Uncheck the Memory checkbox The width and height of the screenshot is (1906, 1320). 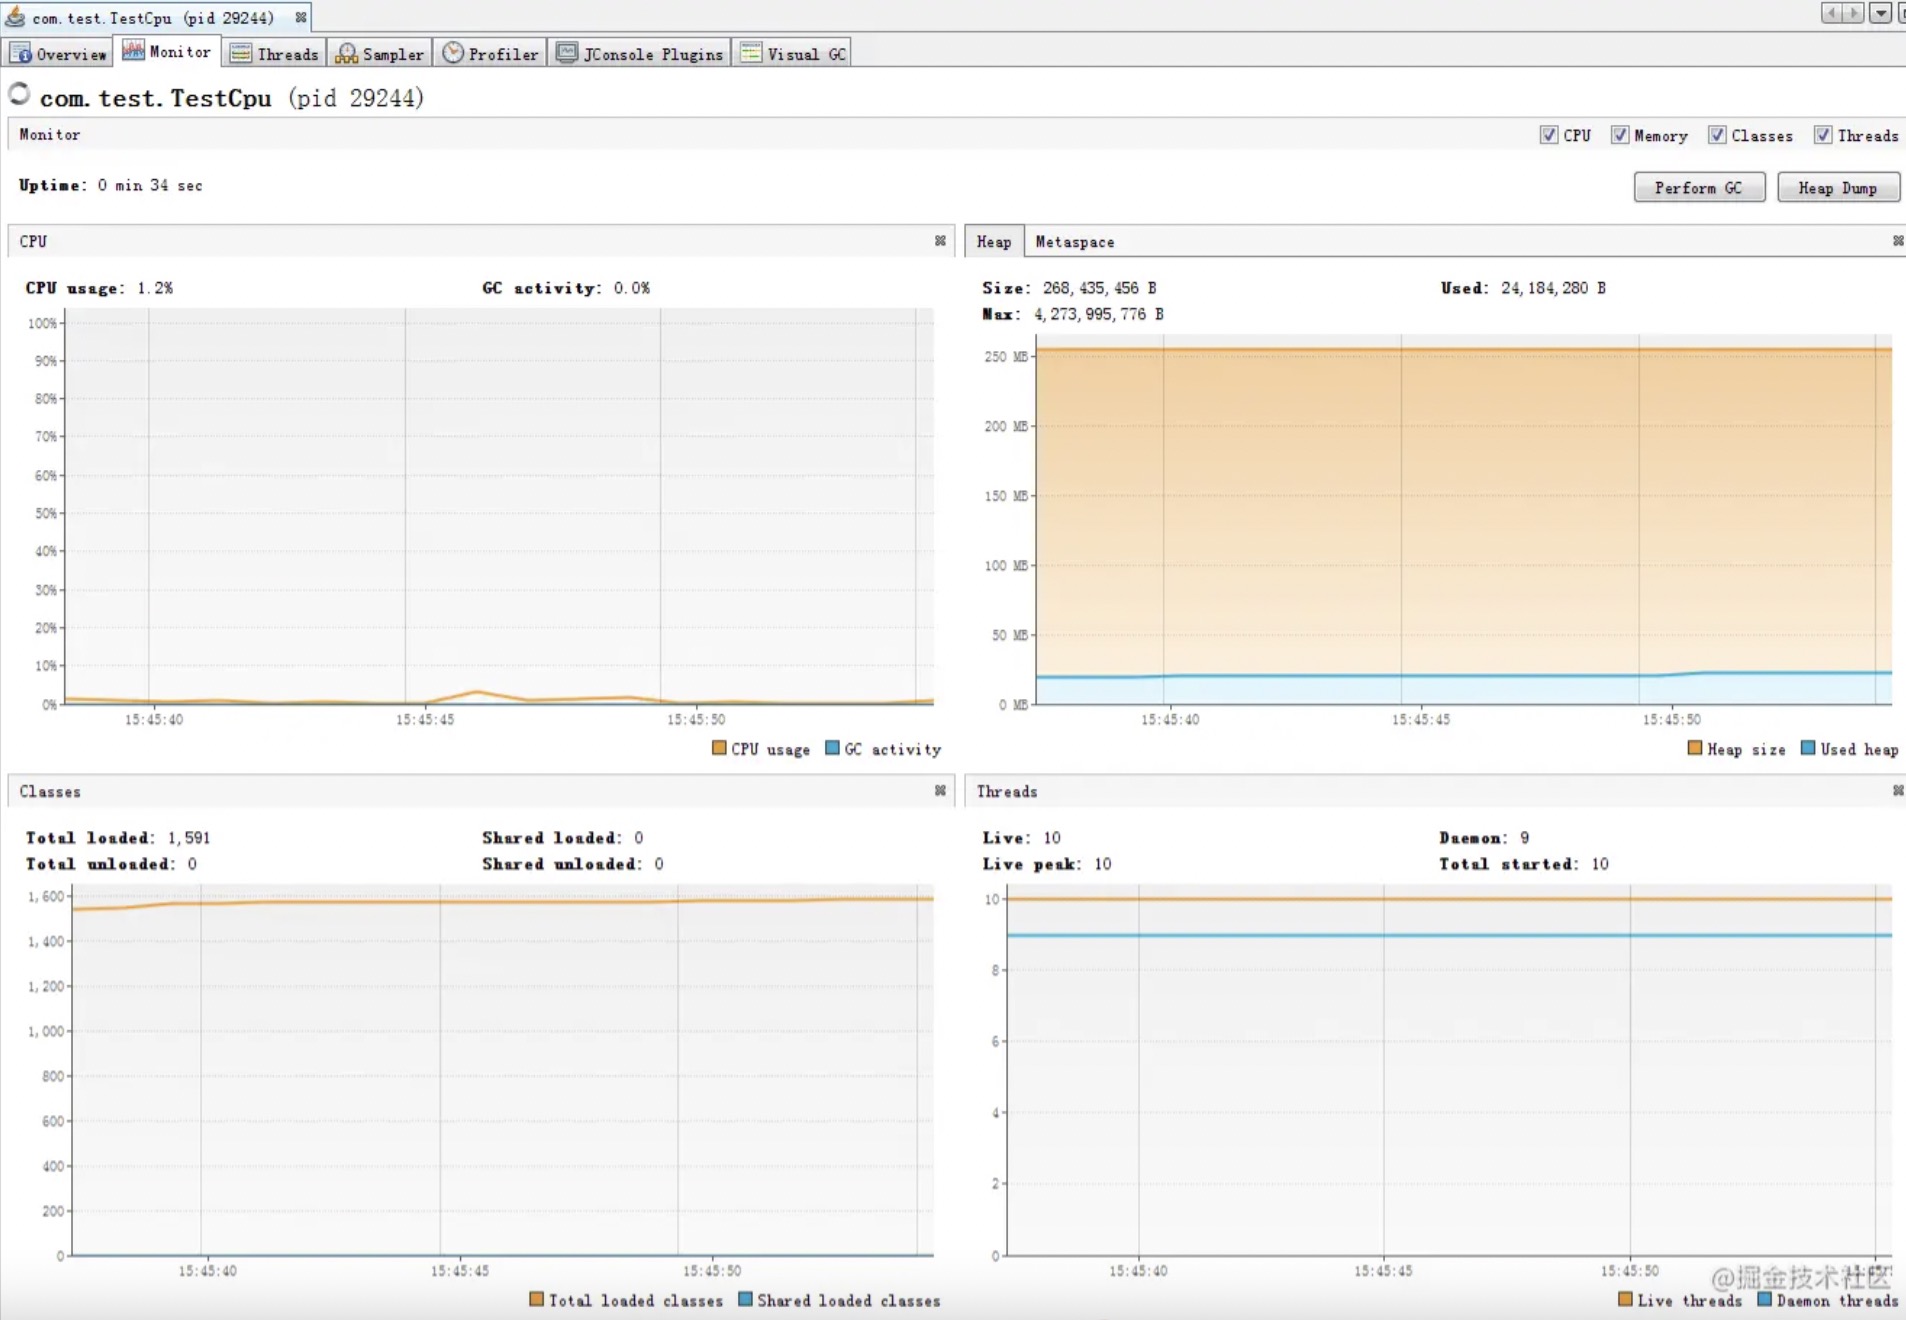tap(1620, 135)
